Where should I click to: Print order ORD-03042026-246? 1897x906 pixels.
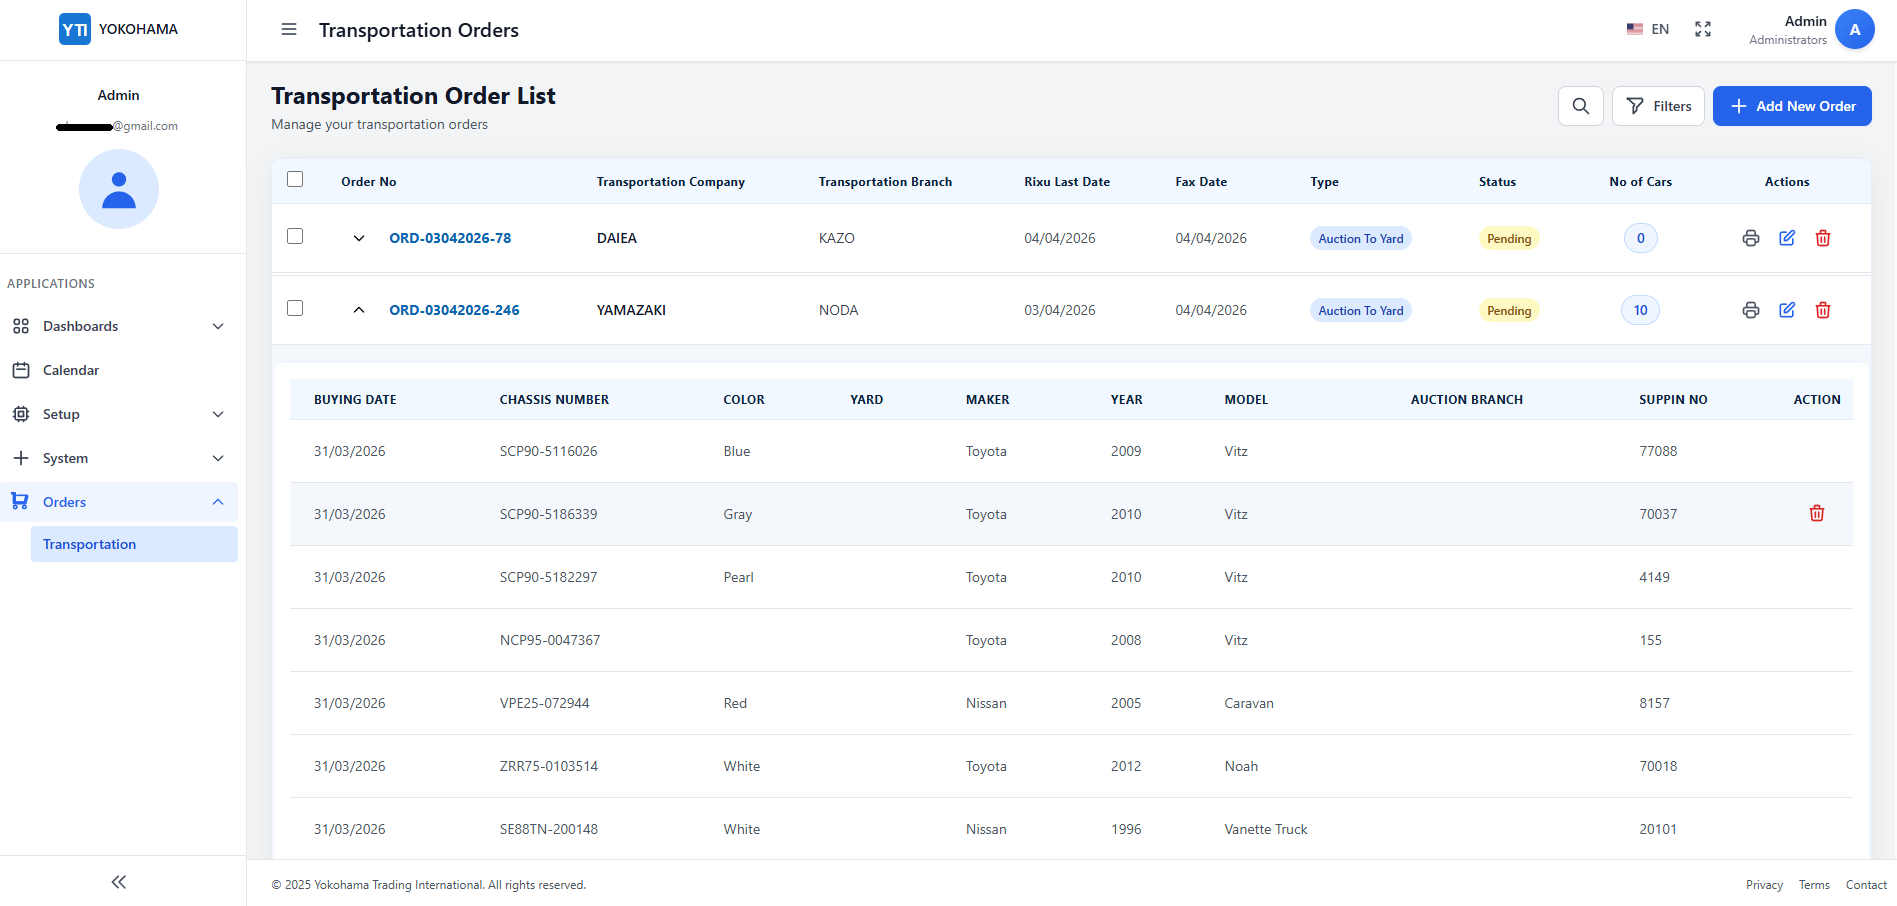pyautogui.click(x=1750, y=310)
